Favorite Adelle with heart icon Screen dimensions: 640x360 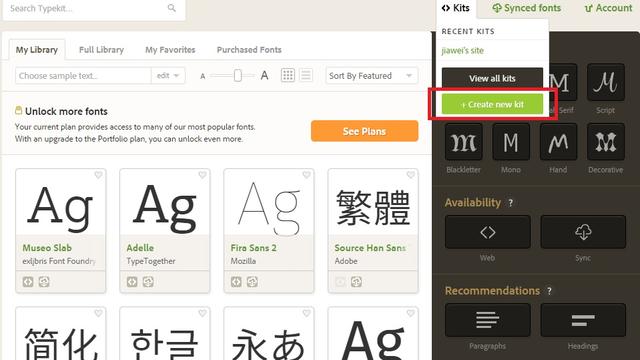tap(202, 175)
